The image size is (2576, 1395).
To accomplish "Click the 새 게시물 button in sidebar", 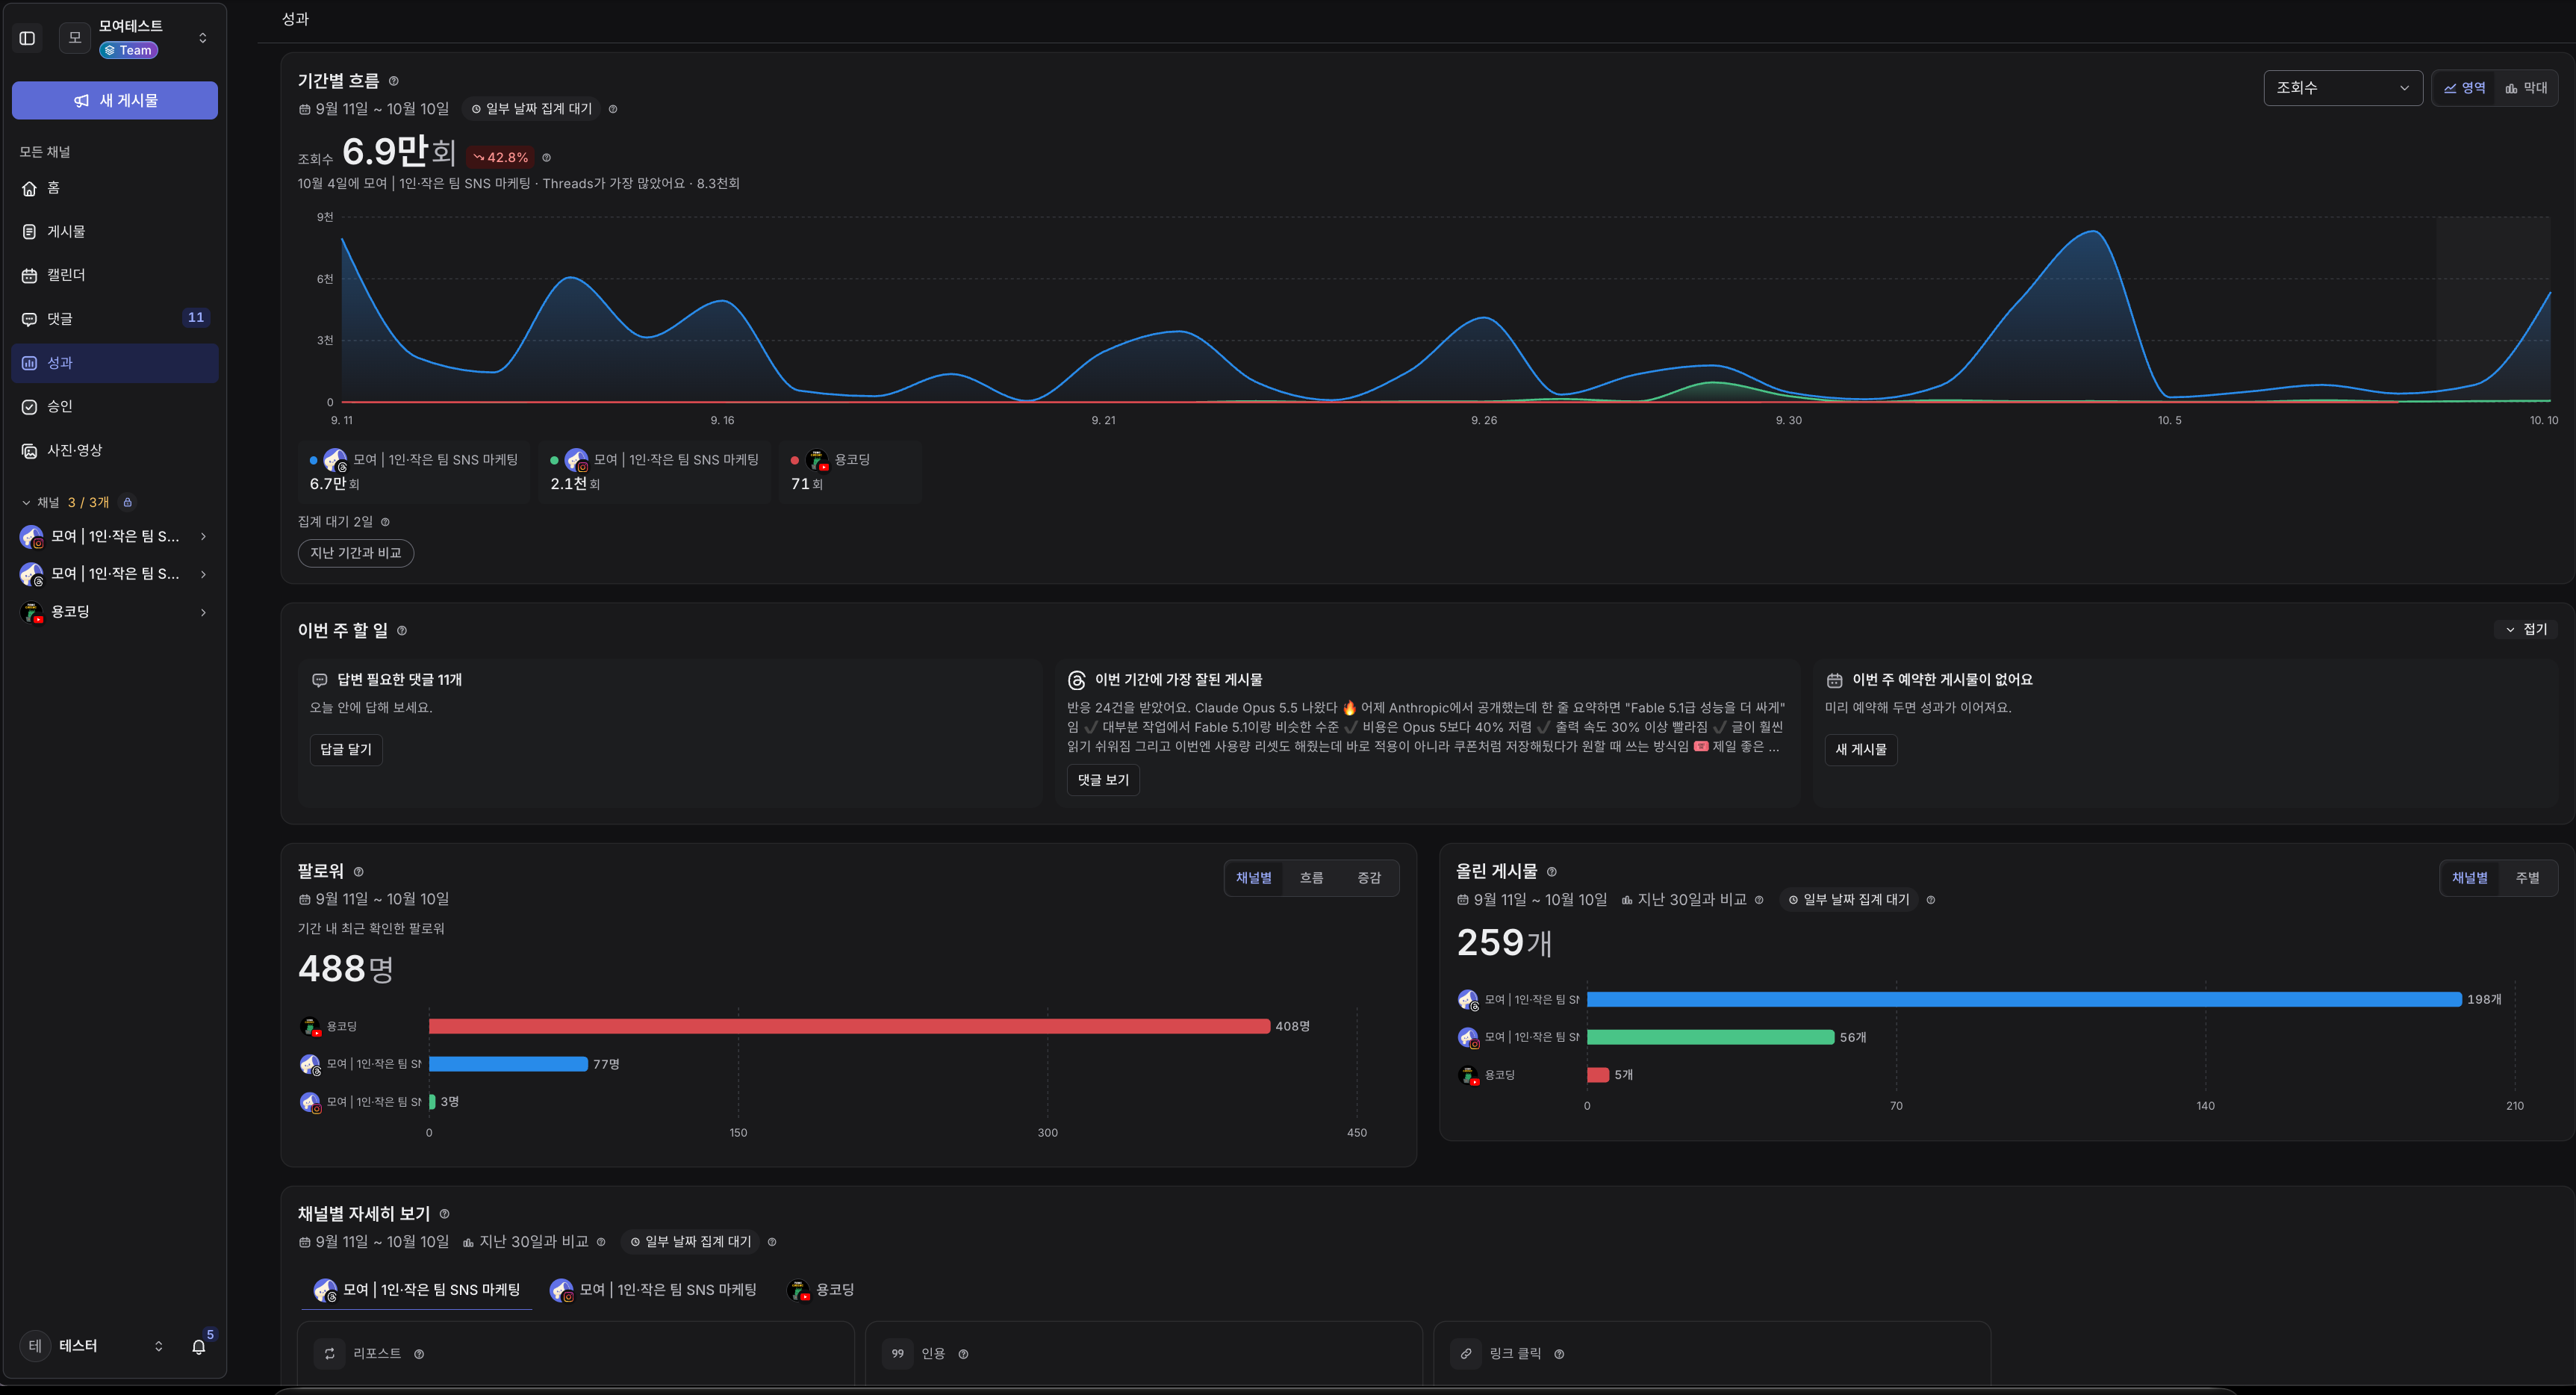I will tap(115, 100).
